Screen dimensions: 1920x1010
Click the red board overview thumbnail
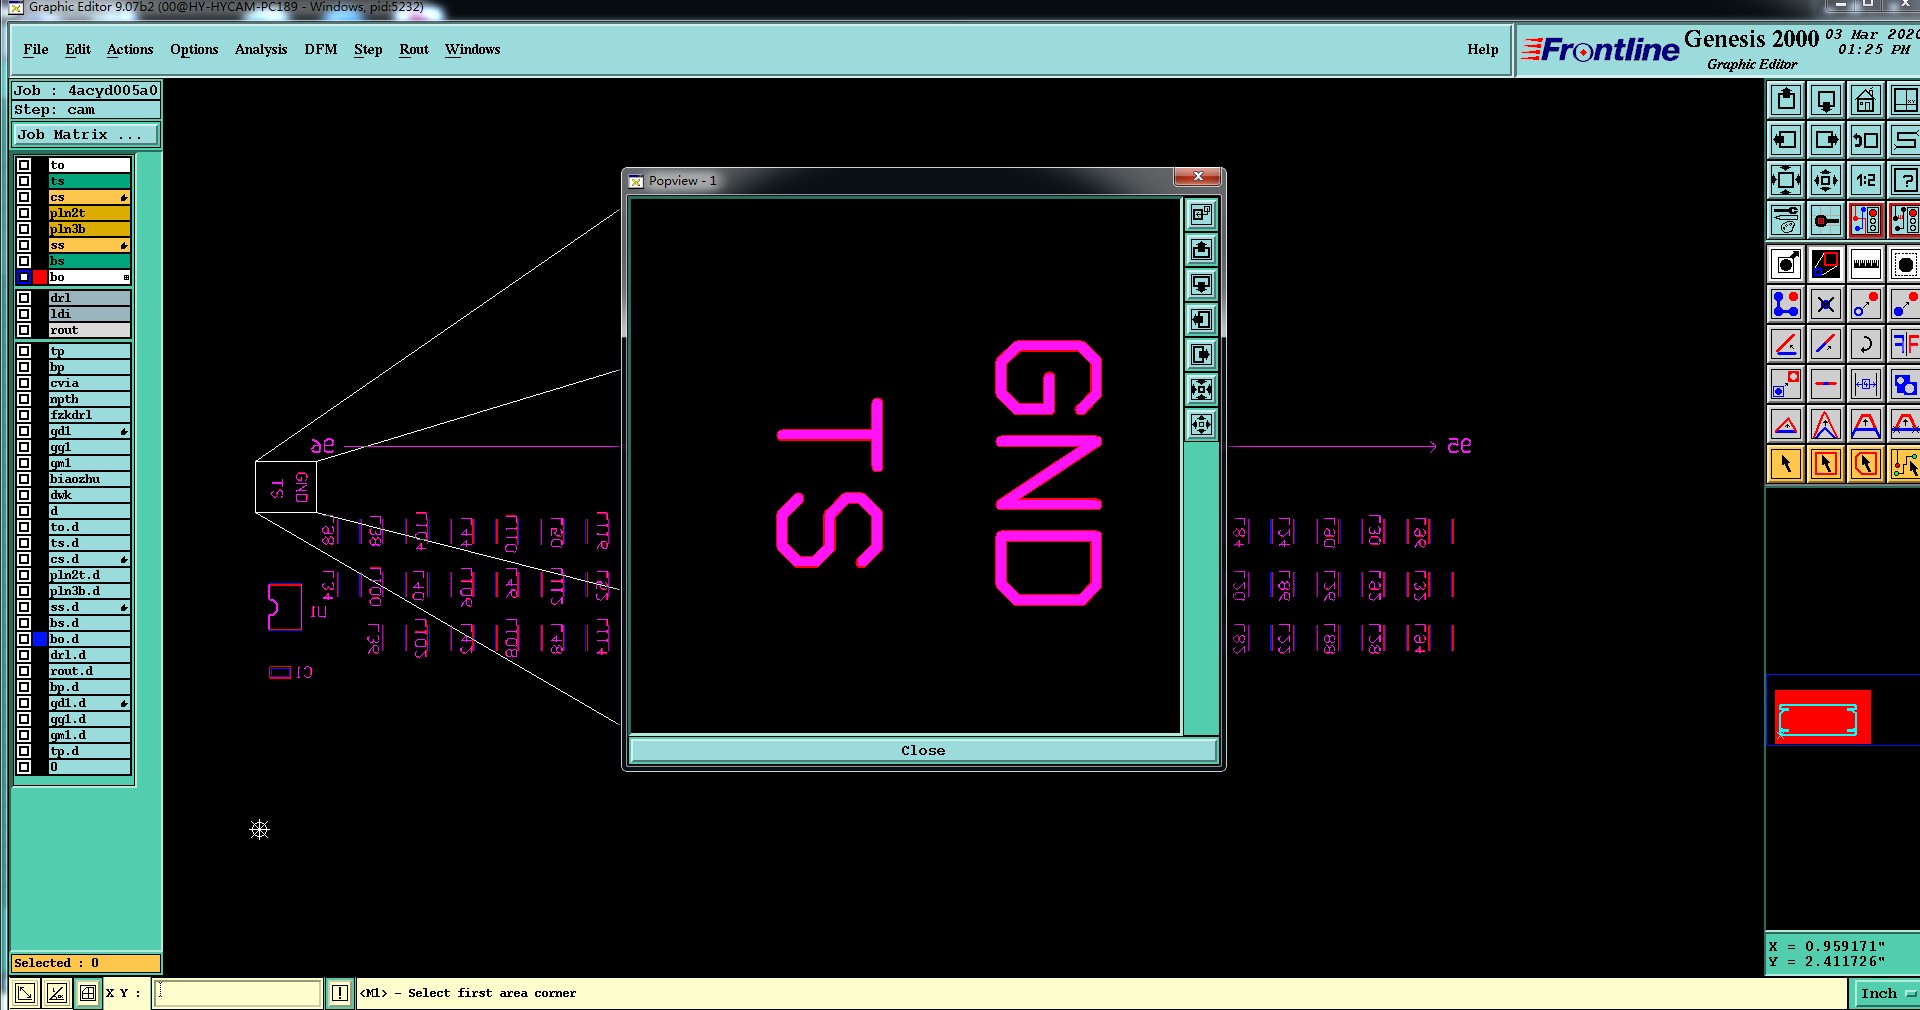(1822, 716)
